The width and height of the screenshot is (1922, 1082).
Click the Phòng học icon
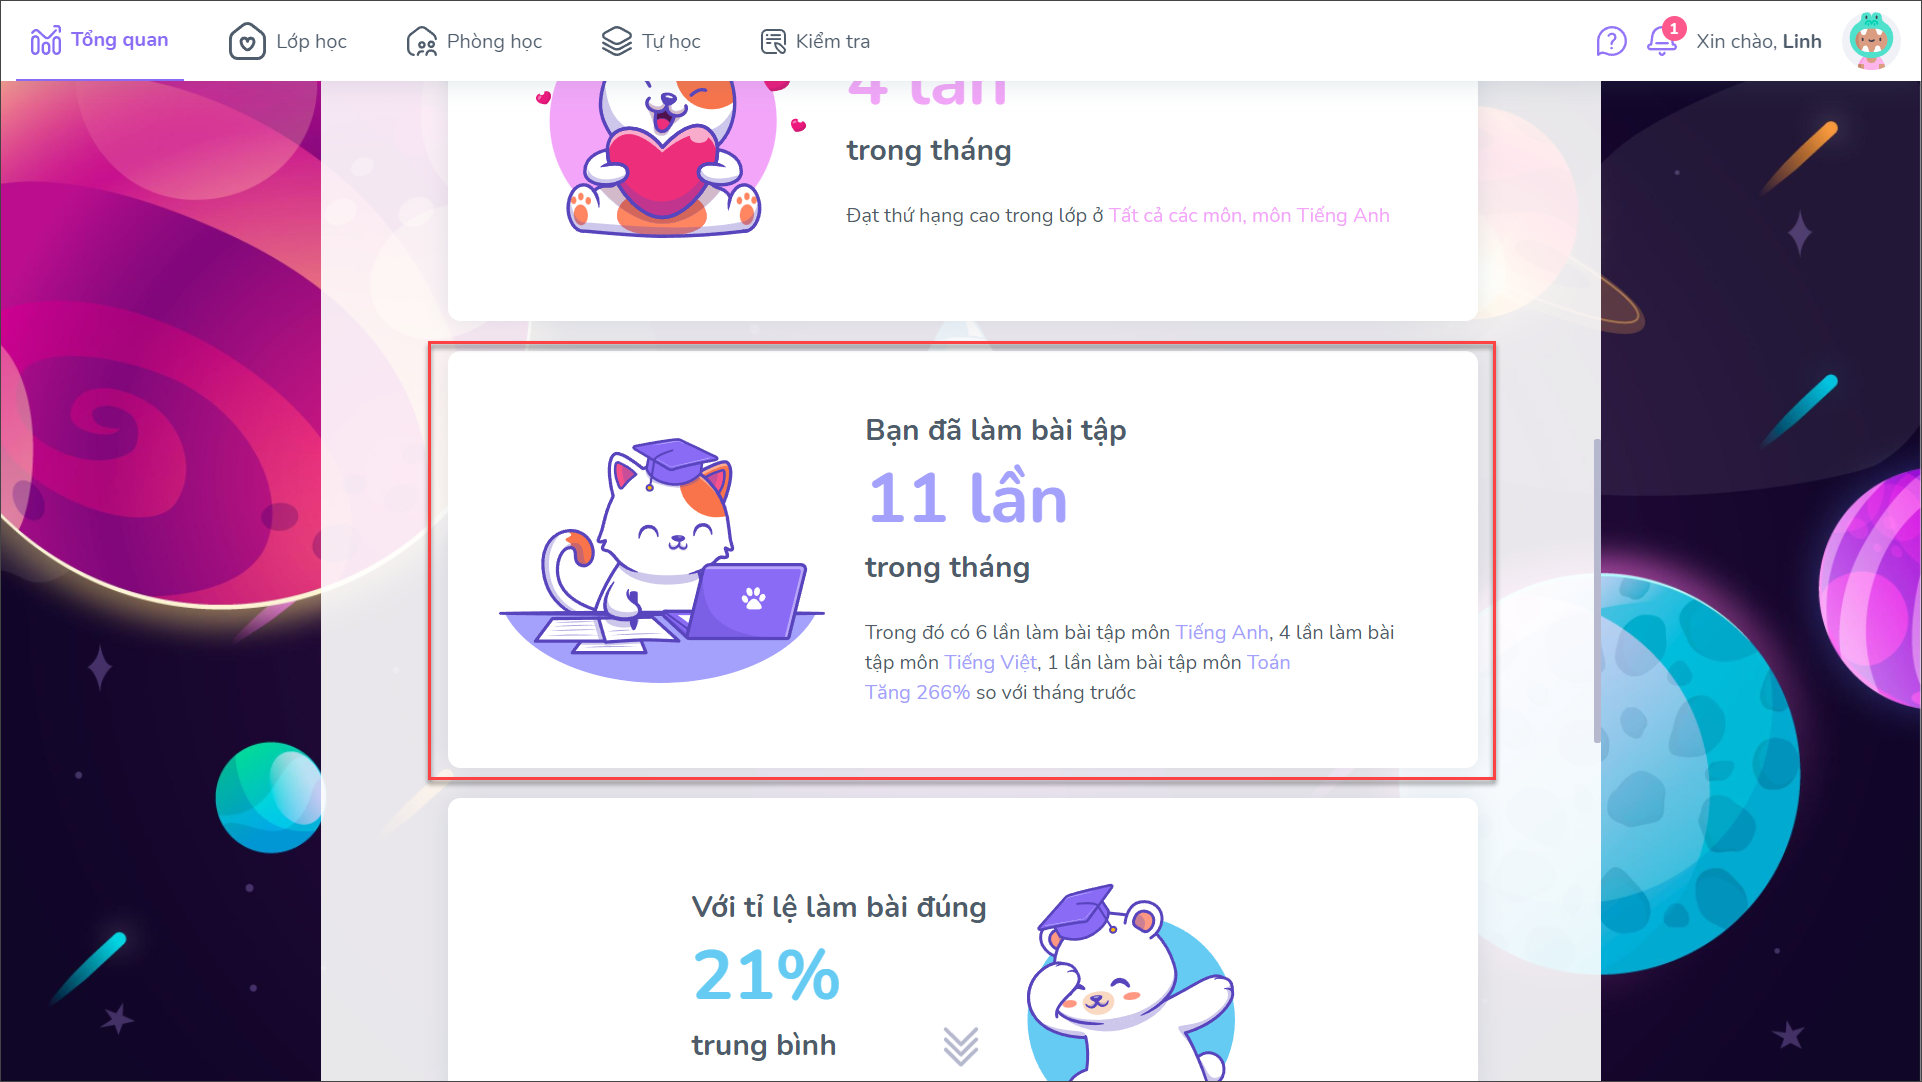click(422, 42)
